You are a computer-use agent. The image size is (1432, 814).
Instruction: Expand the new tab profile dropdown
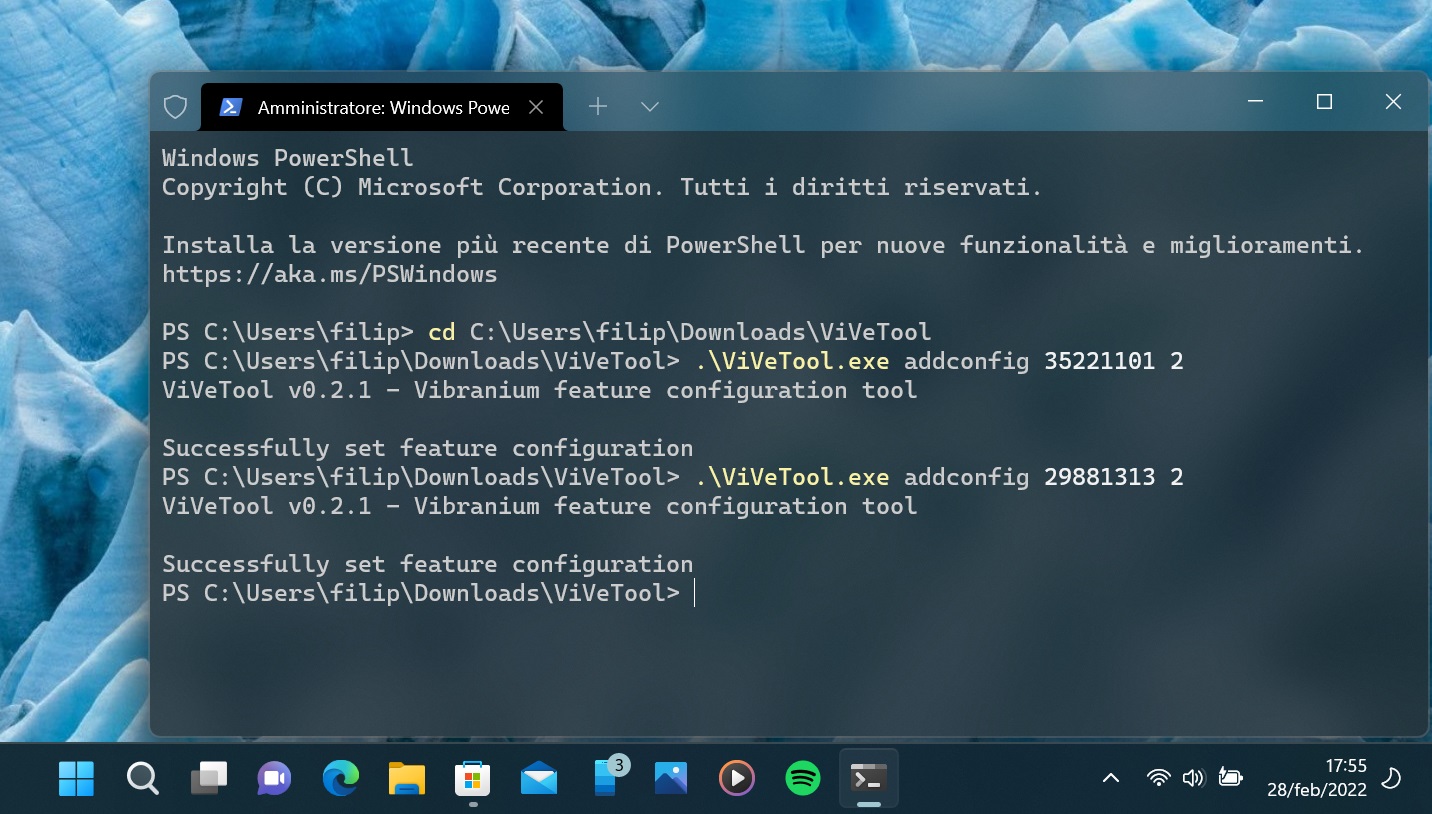(x=650, y=106)
